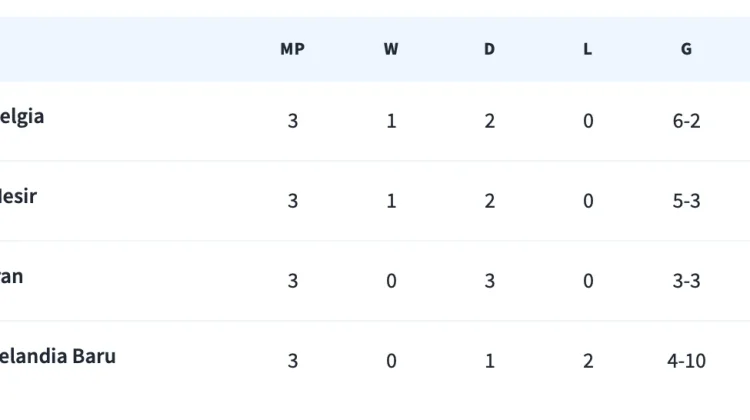Select the 4-10 goals cell
Screen dimensions: 750x420
pos(686,361)
